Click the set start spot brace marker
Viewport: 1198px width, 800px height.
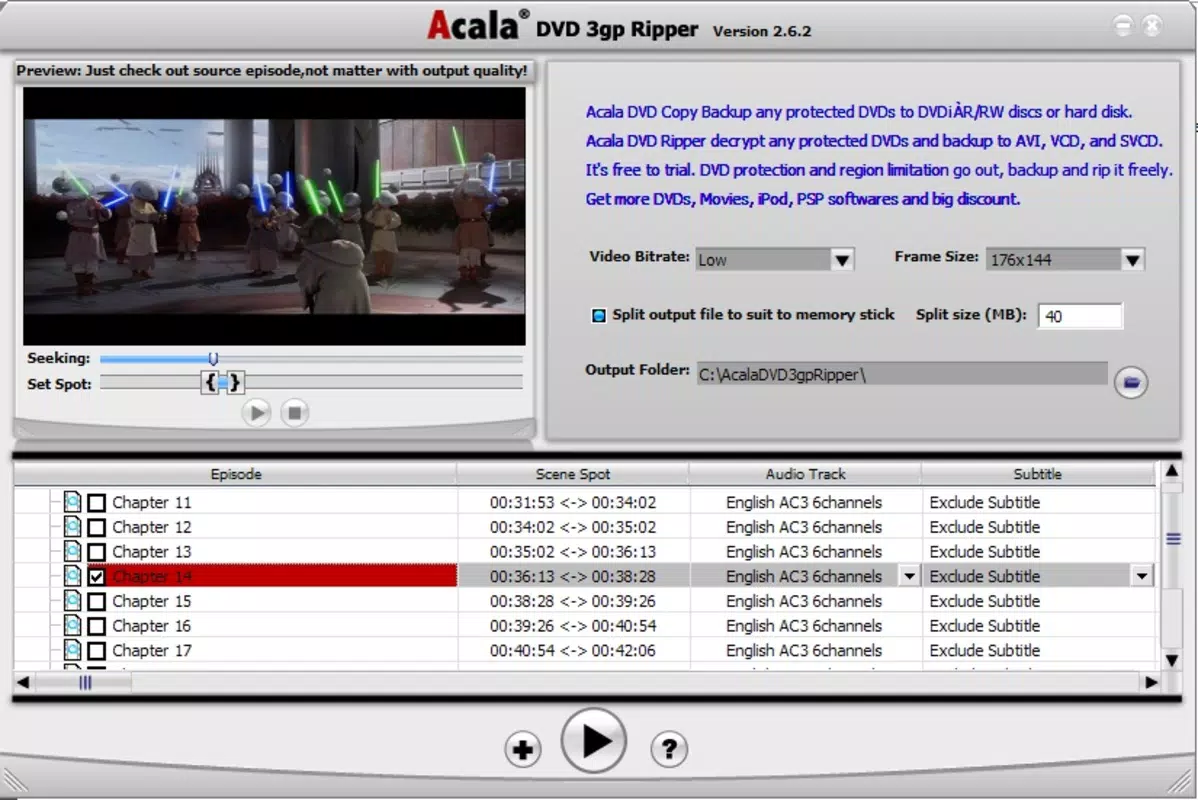(210, 382)
